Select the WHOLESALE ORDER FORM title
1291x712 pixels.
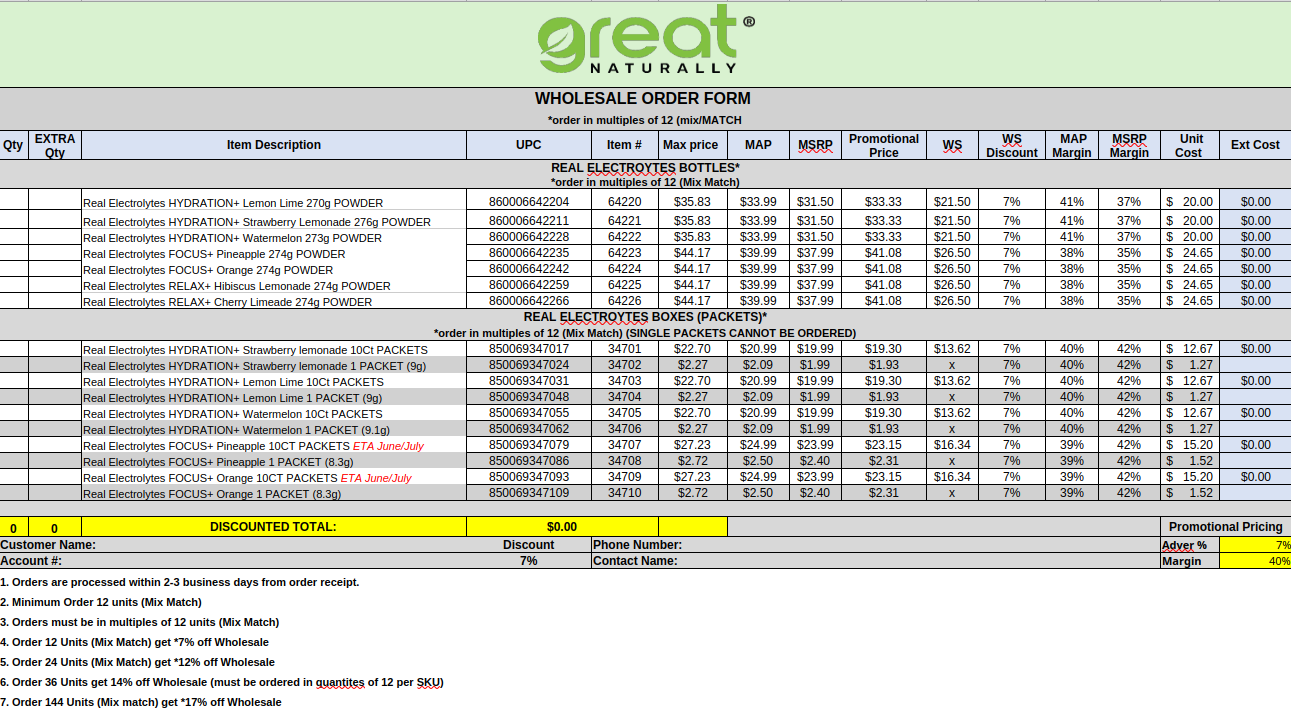pos(642,99)
